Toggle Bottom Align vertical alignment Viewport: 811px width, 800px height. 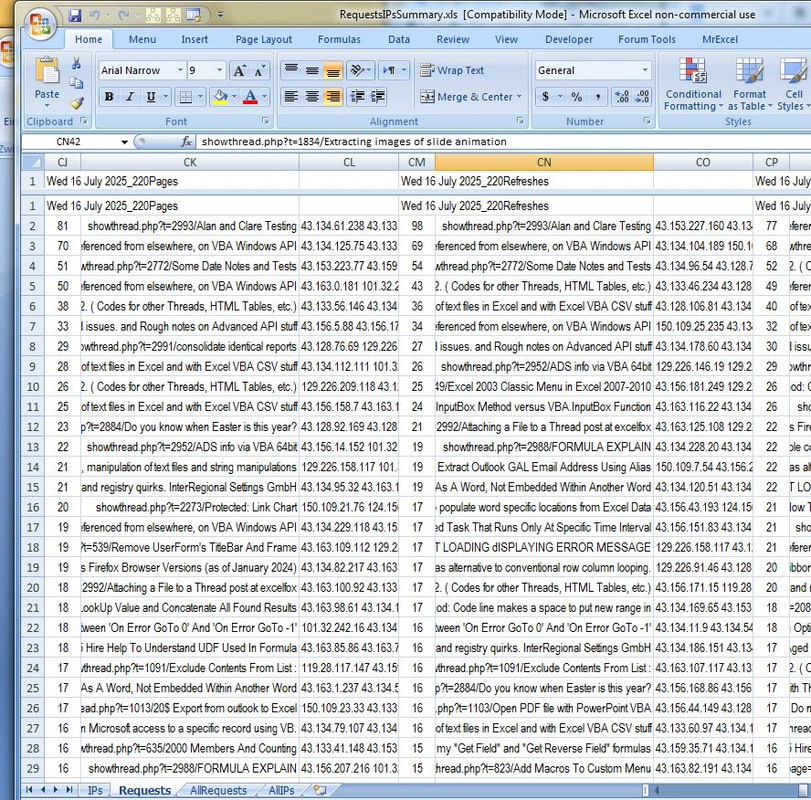click(x=333, y=70)
